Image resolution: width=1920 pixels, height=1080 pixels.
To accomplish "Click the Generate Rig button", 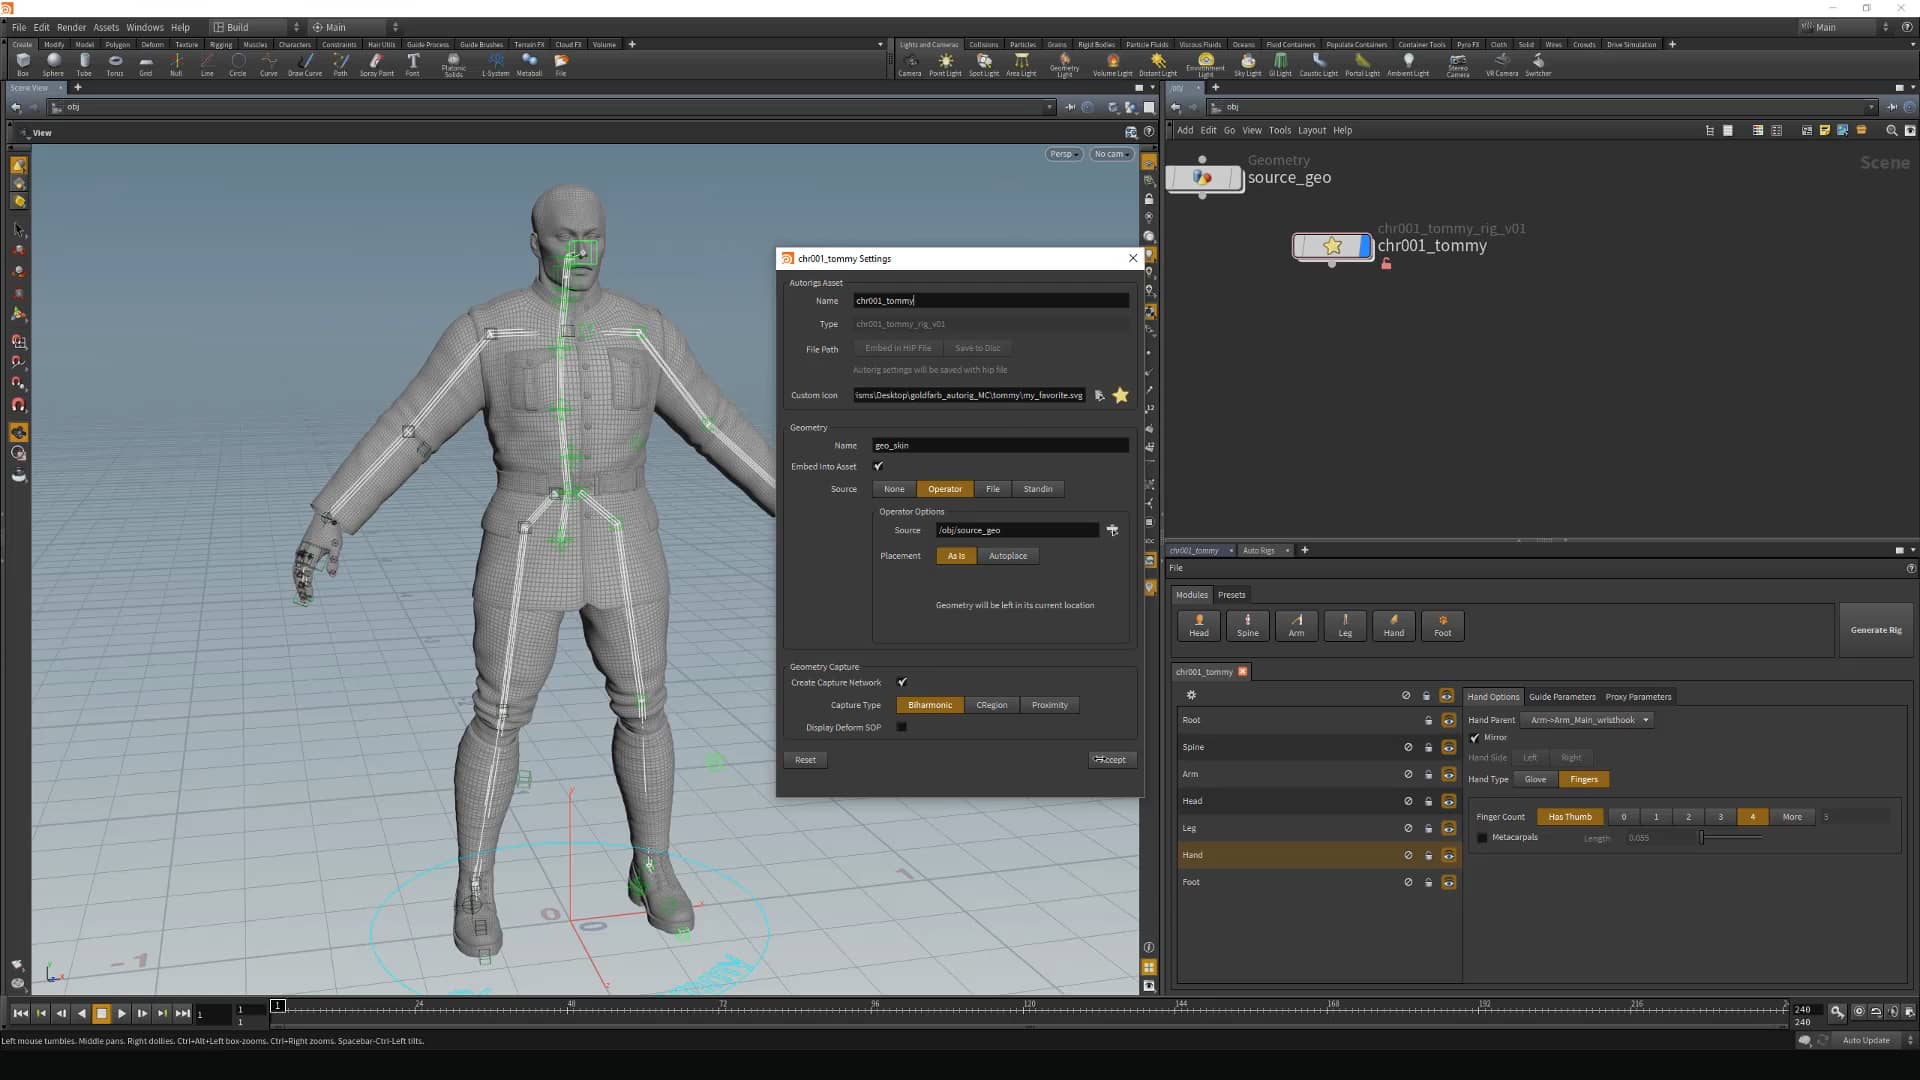I will point(1875,629).
